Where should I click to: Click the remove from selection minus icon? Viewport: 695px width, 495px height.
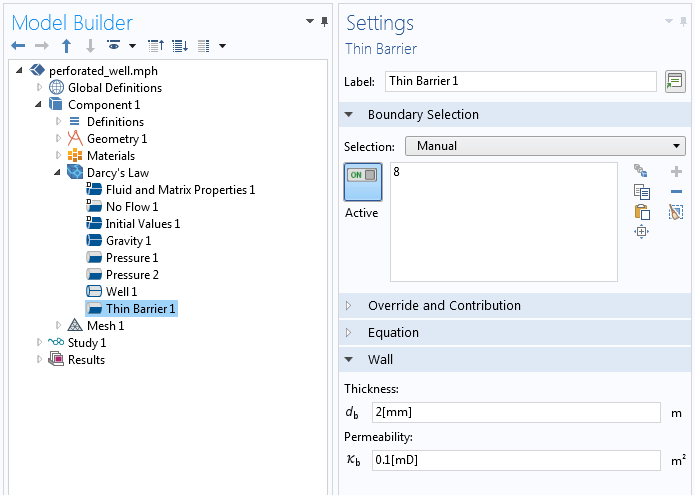pyautogui.click(x=676, y=192)
